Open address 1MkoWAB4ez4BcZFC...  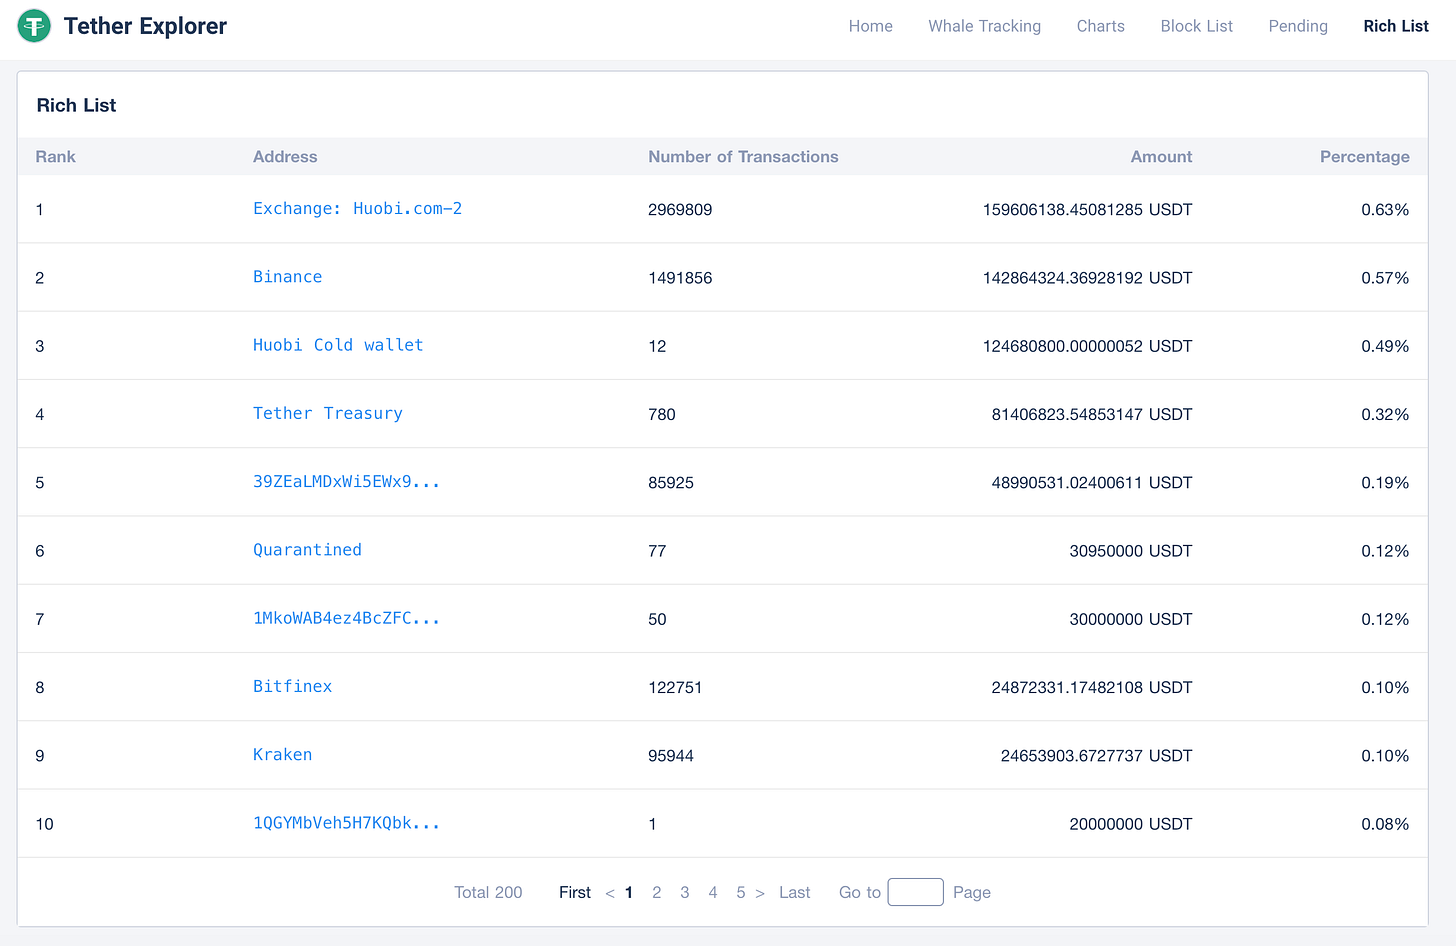tap(346, 618)
